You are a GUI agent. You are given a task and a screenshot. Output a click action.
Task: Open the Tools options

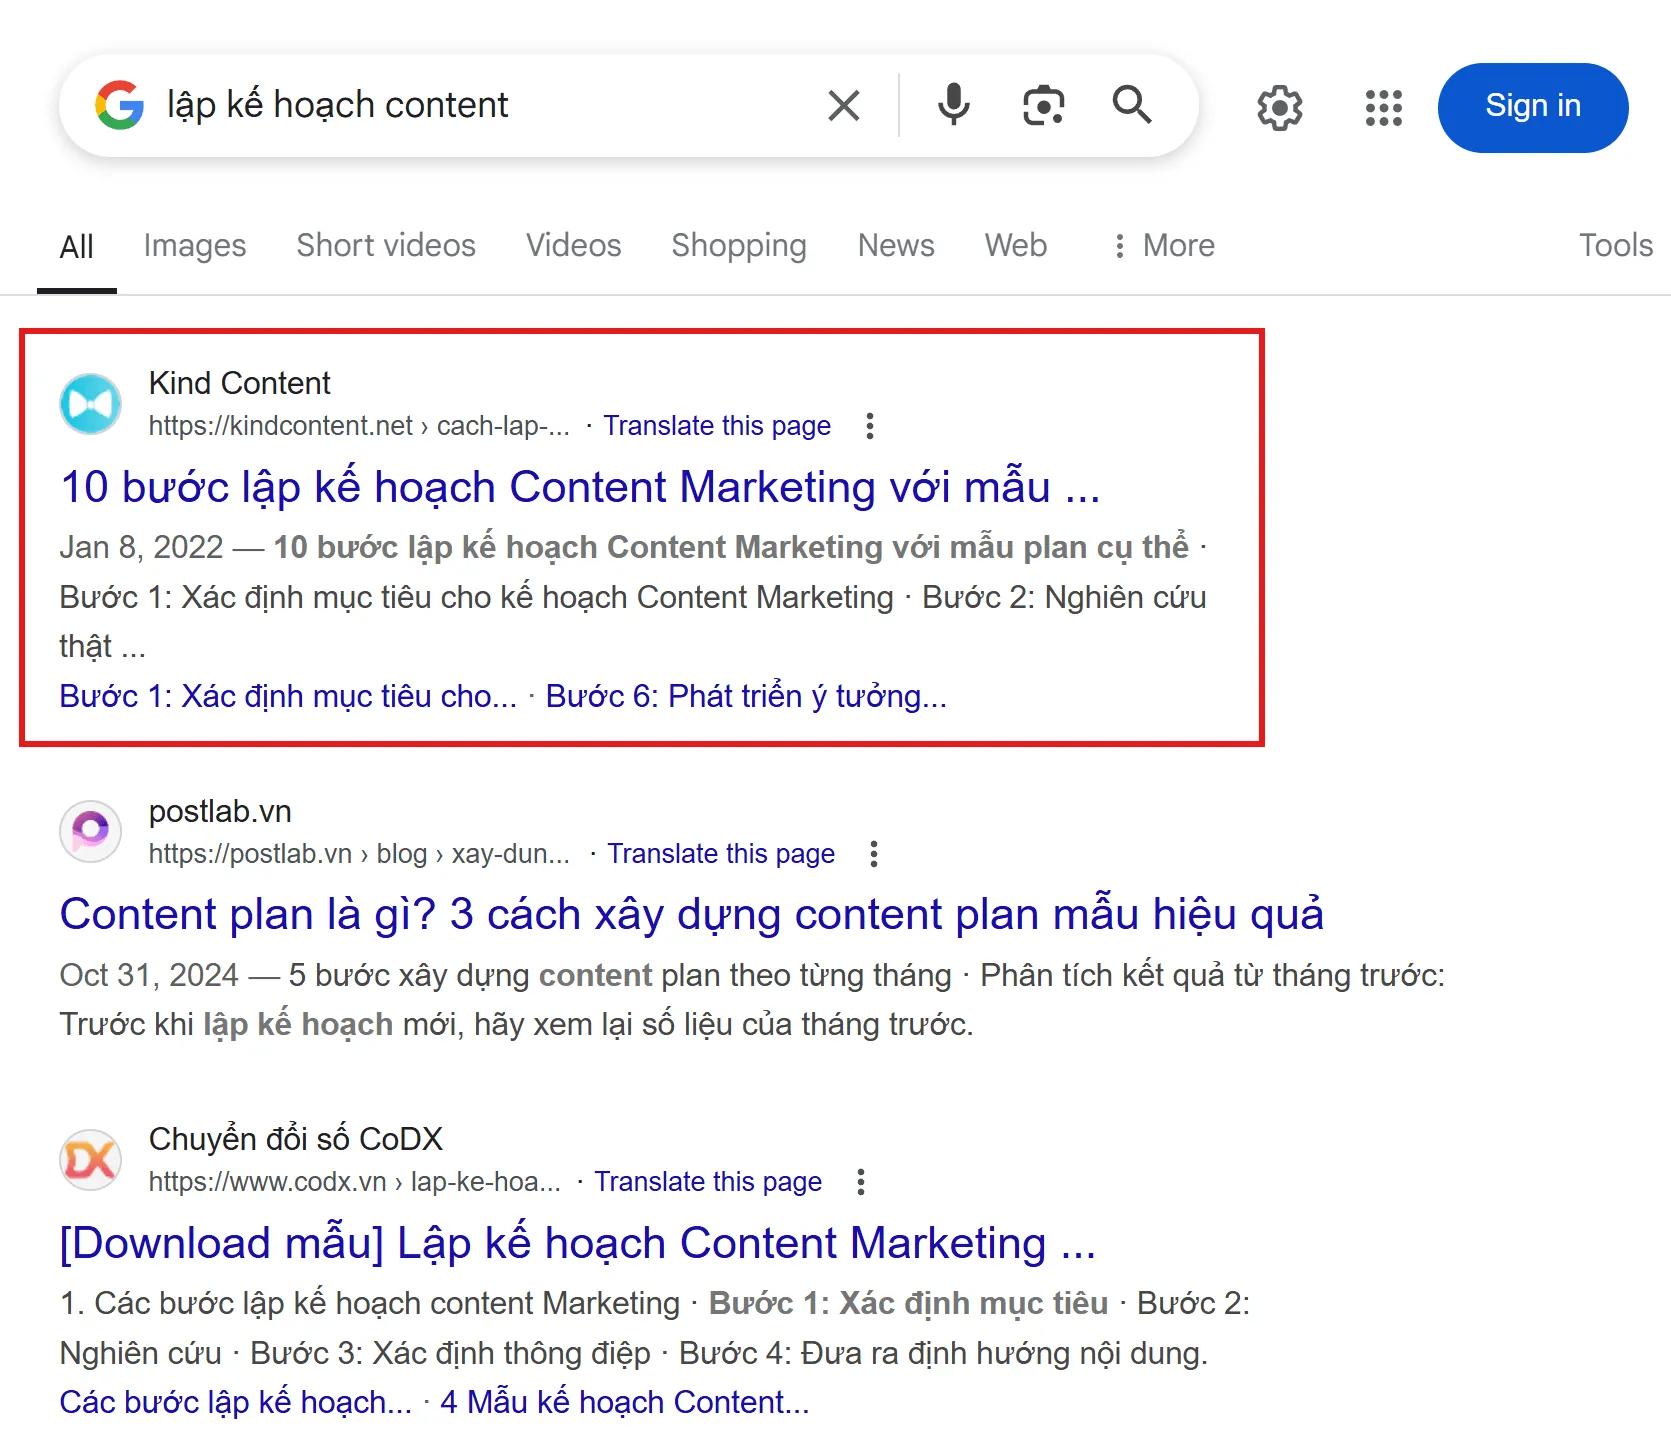[x=1615, y=246]
